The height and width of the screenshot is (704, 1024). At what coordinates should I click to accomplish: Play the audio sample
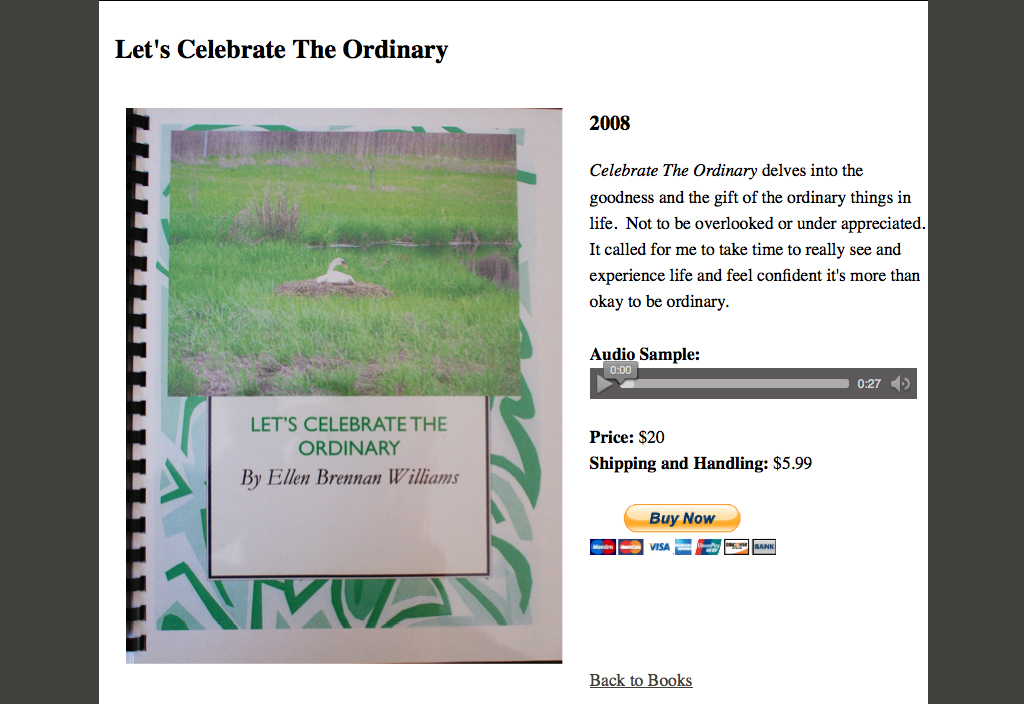[x=604, y=385]
